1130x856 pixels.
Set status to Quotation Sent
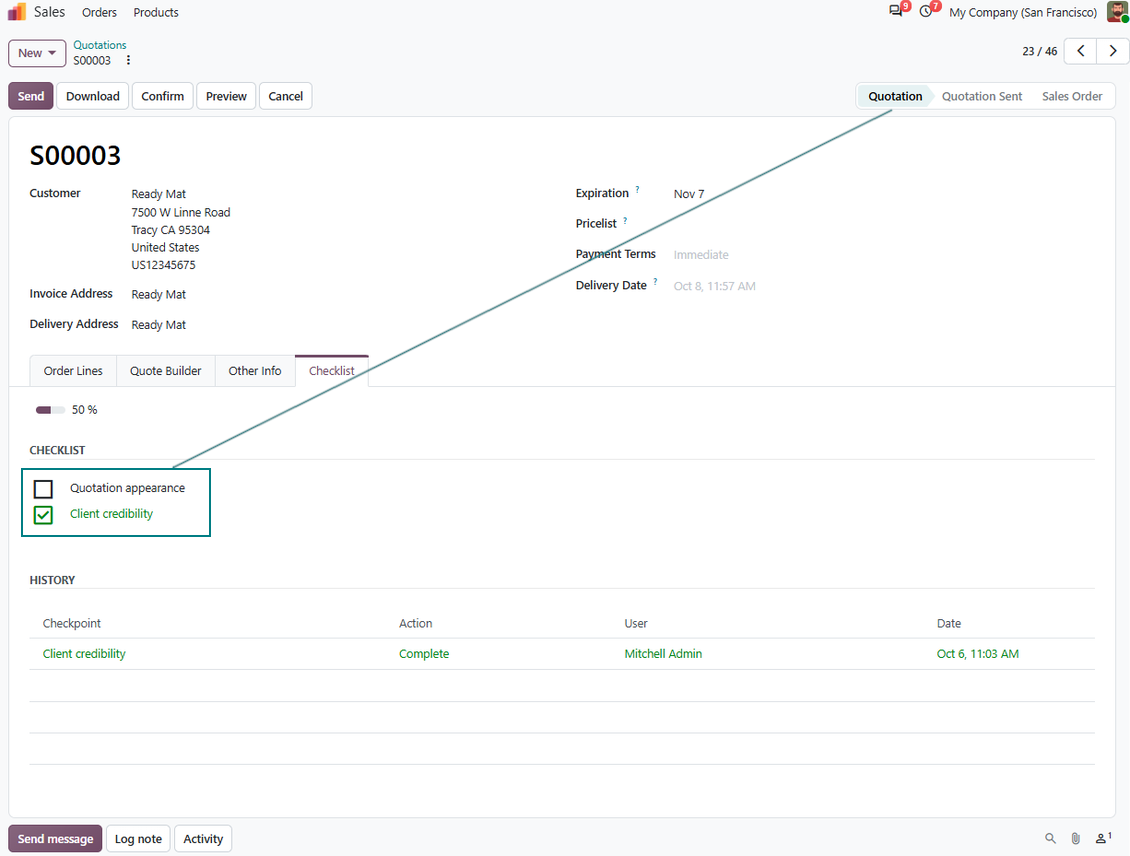(x=982, y=96)
